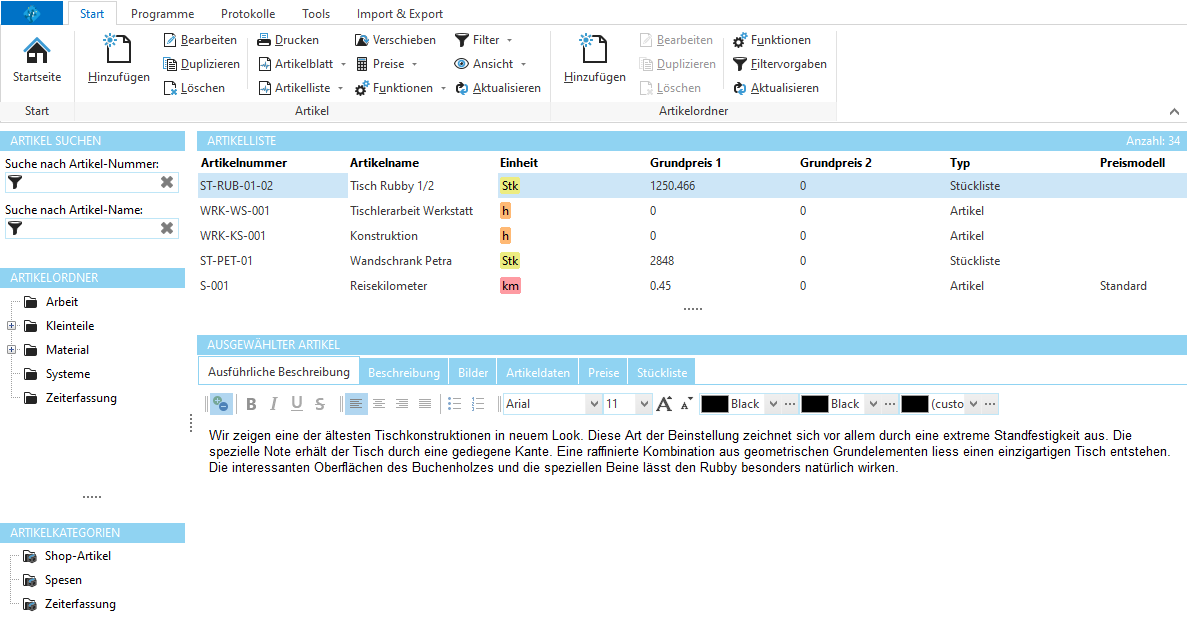This screenshot has height=624, width=1187.
Task: Click Duplizieren in the Artikel group
Action: (201, 64)
